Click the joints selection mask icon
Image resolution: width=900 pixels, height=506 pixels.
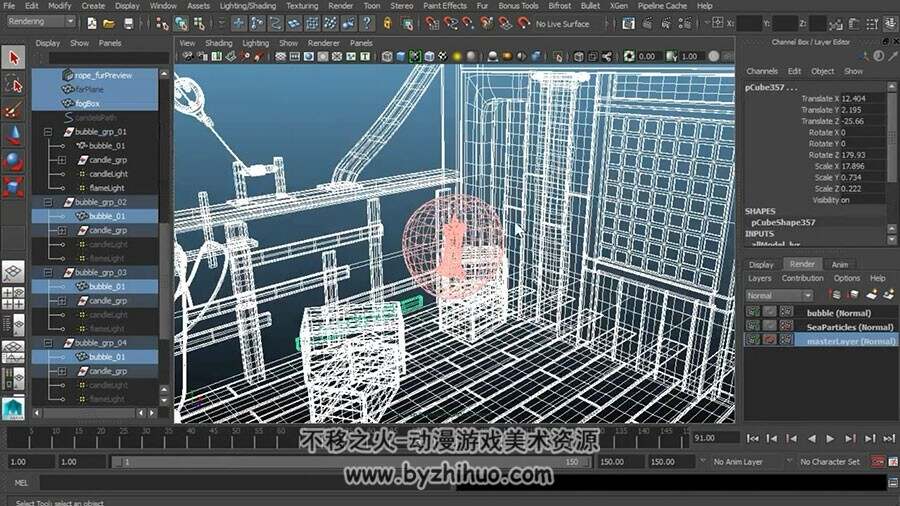(x=257, y=24)
